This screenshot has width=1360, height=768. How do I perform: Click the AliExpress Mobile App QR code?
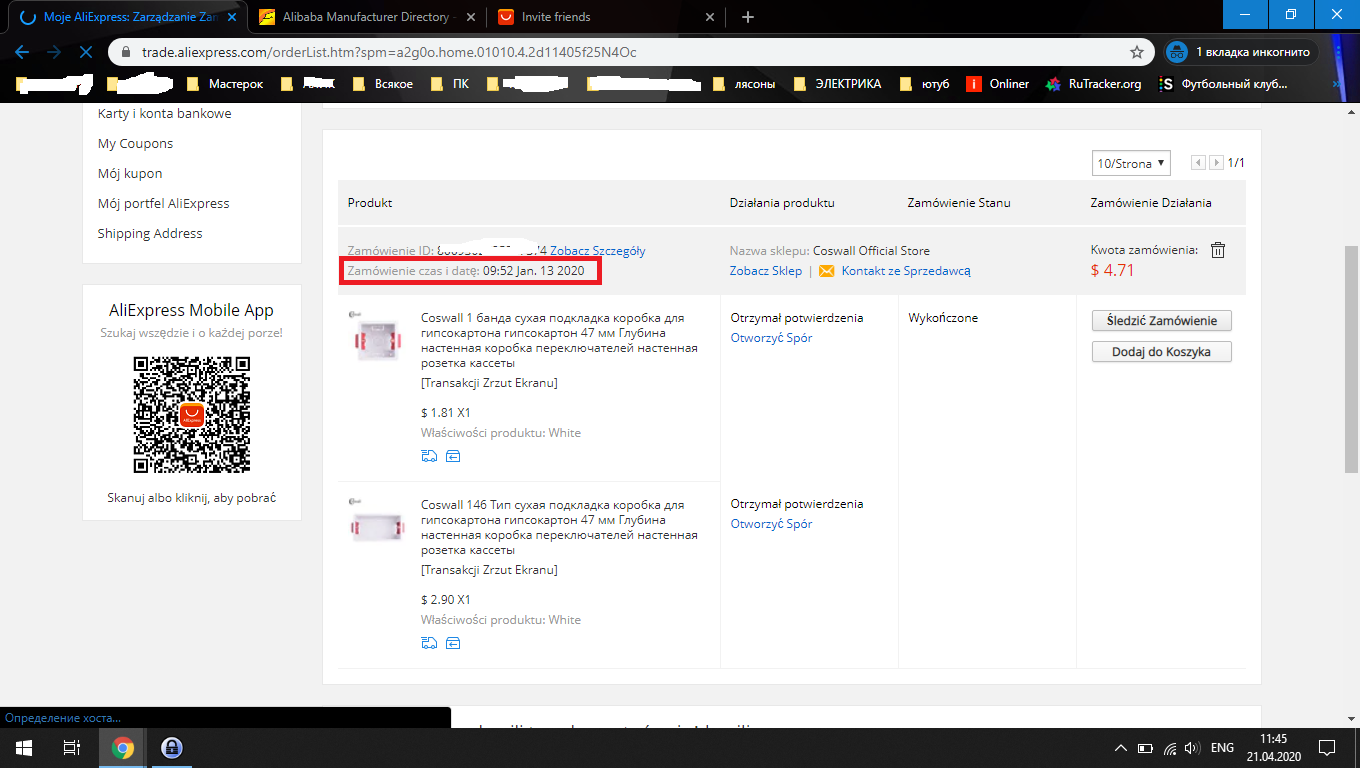tap(192, 415)
